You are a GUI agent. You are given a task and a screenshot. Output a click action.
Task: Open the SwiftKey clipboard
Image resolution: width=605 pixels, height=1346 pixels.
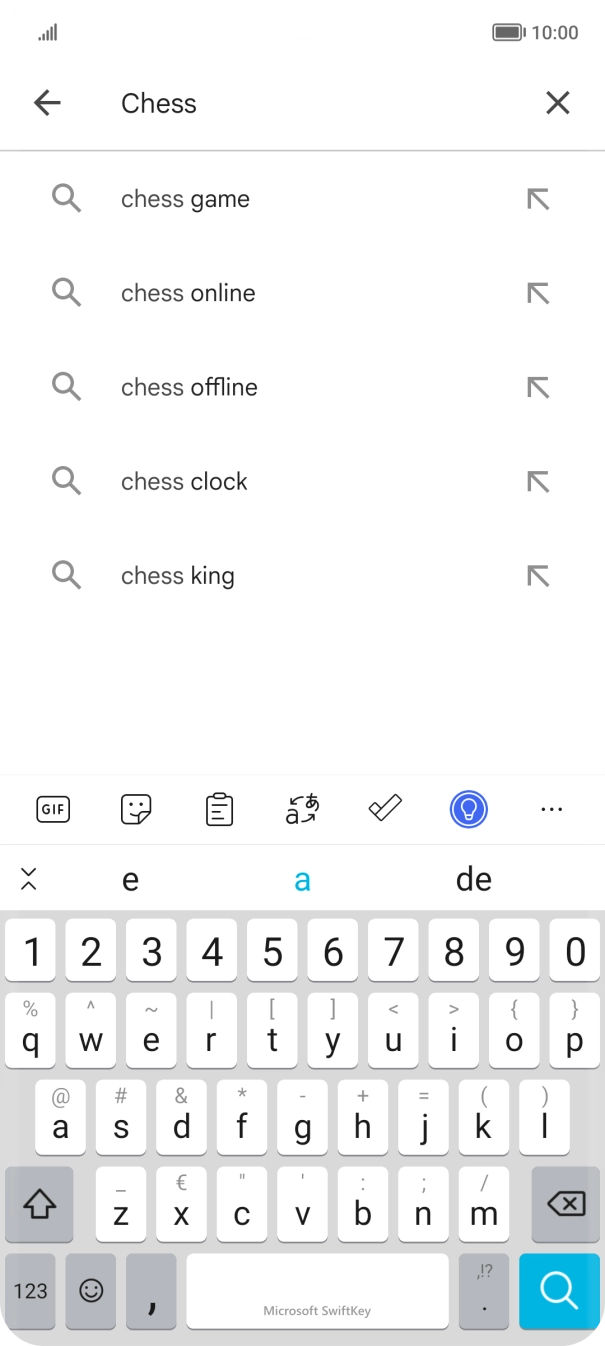click(218, 809)
